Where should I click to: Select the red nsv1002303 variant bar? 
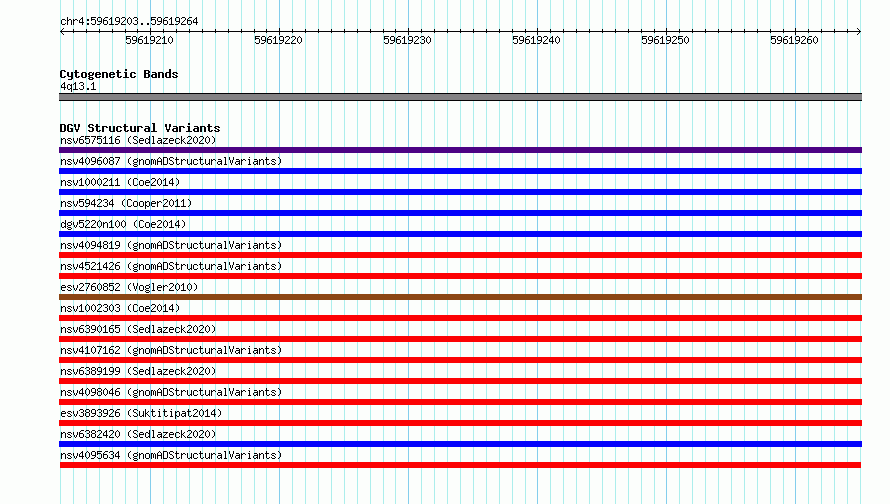coord(460,318)
